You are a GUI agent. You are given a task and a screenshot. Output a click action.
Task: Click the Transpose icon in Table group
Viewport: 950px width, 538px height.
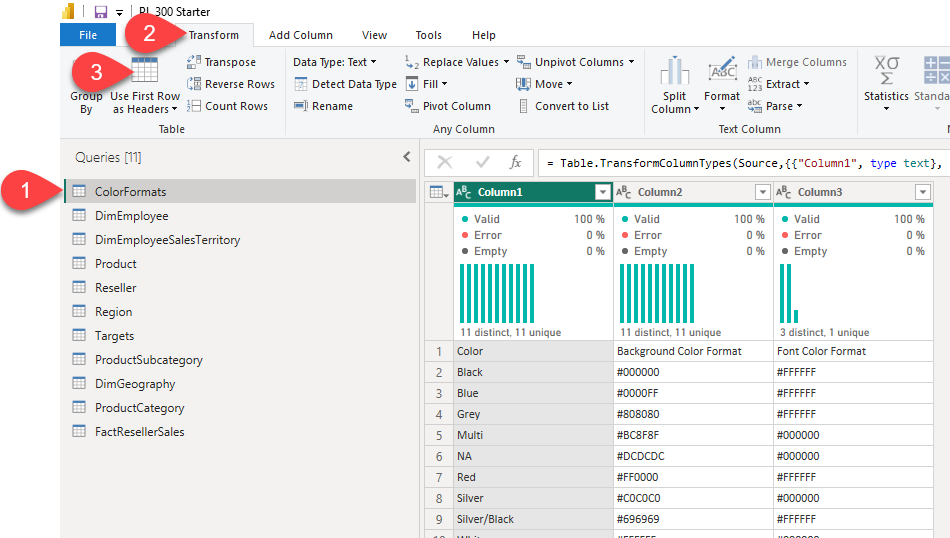click(x=194, y=62)
